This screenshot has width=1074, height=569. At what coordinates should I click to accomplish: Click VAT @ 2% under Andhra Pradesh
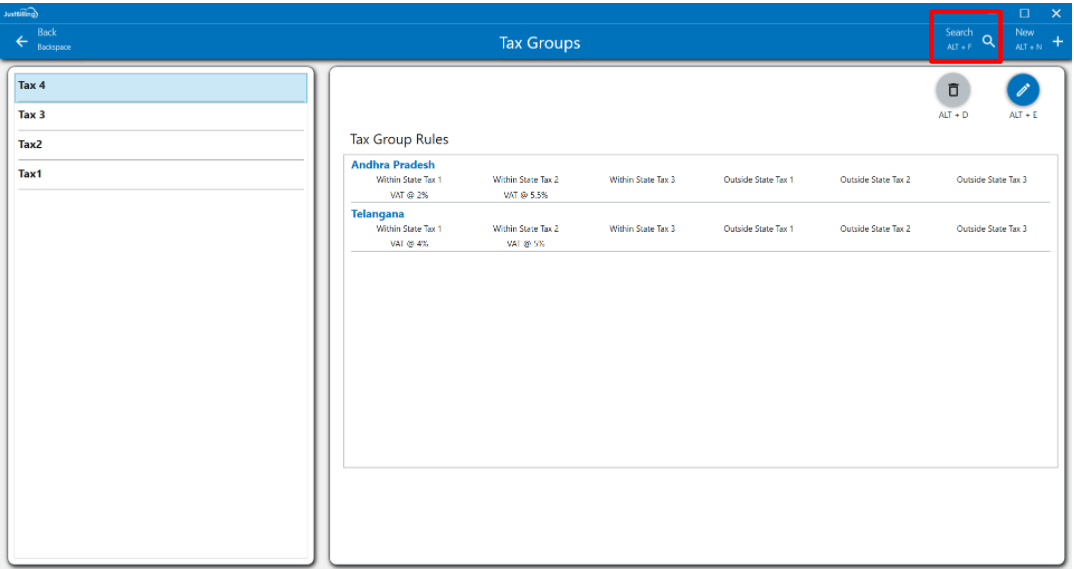409,195
